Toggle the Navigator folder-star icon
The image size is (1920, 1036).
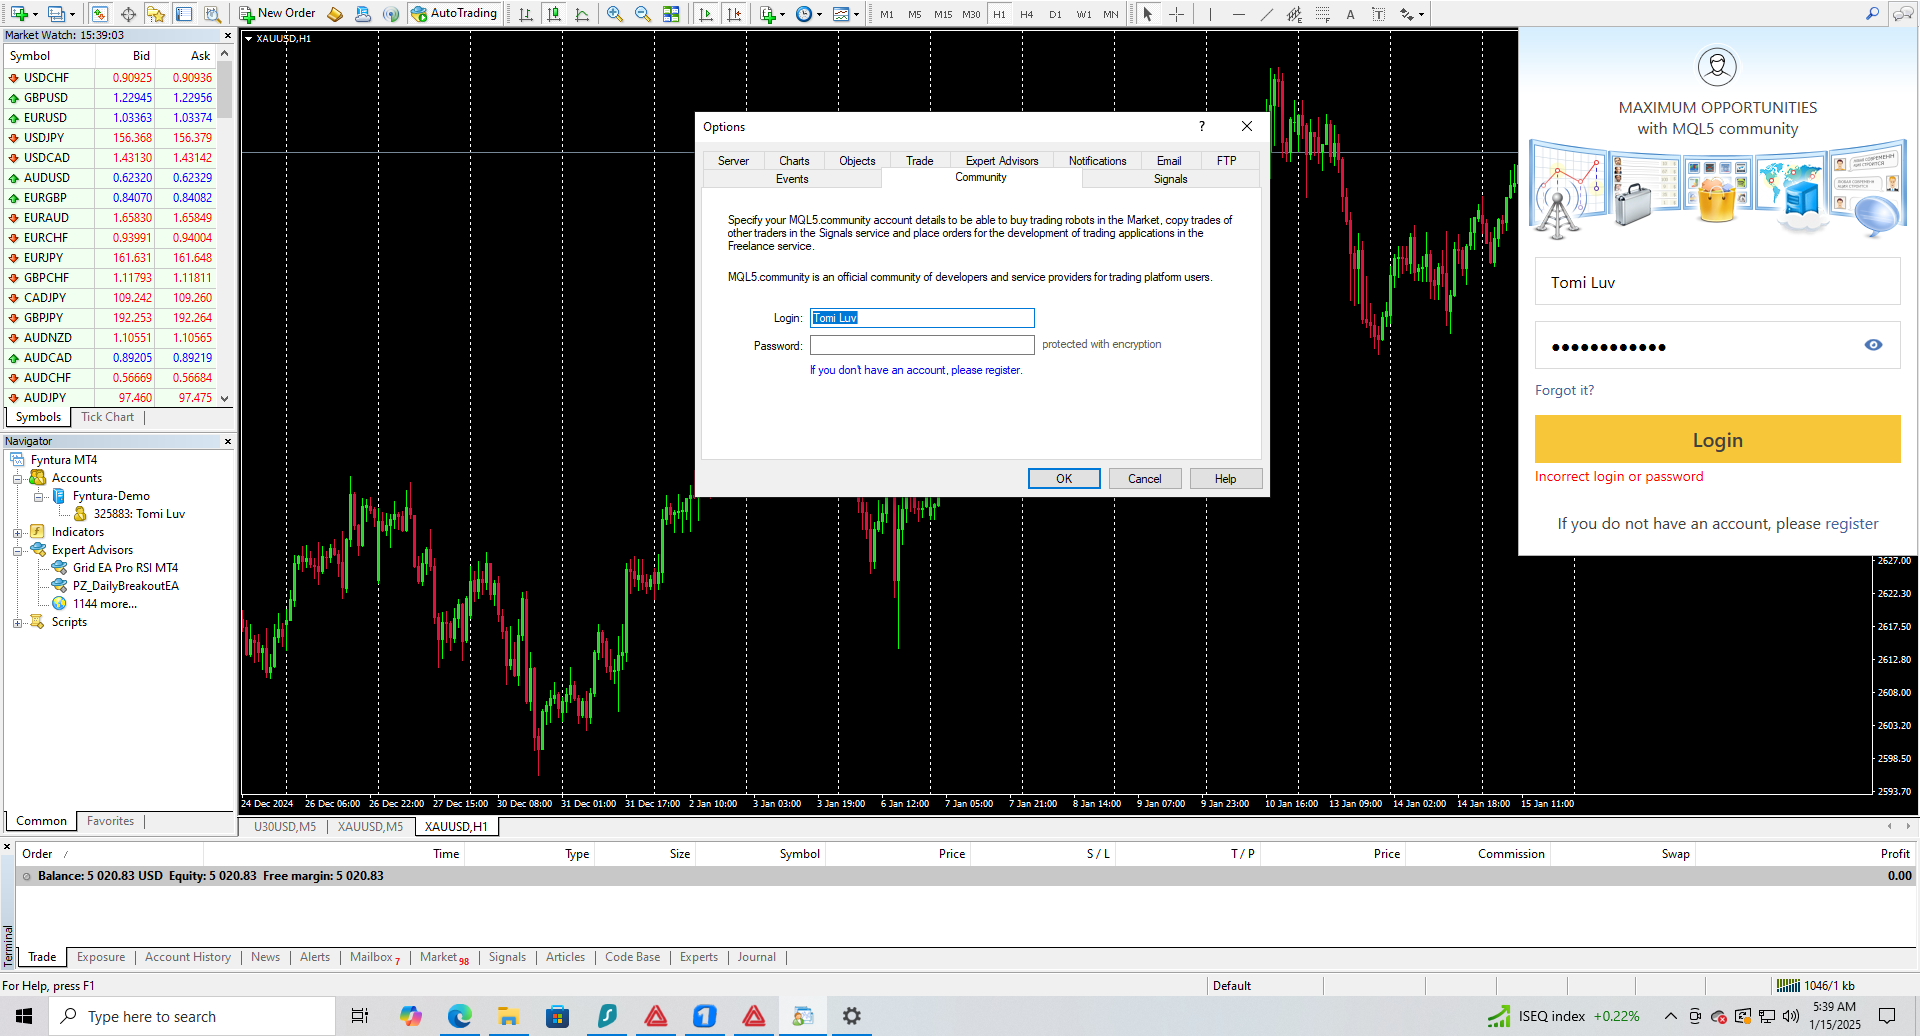click(x=156, y=14)
